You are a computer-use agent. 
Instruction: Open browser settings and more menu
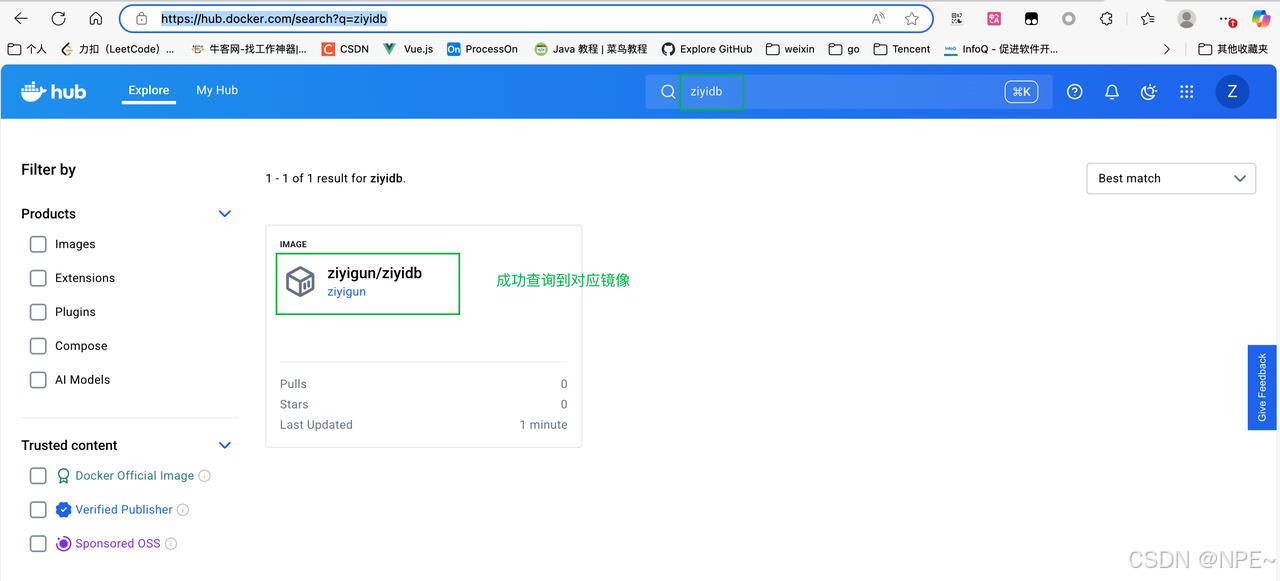coord(1228,19)
